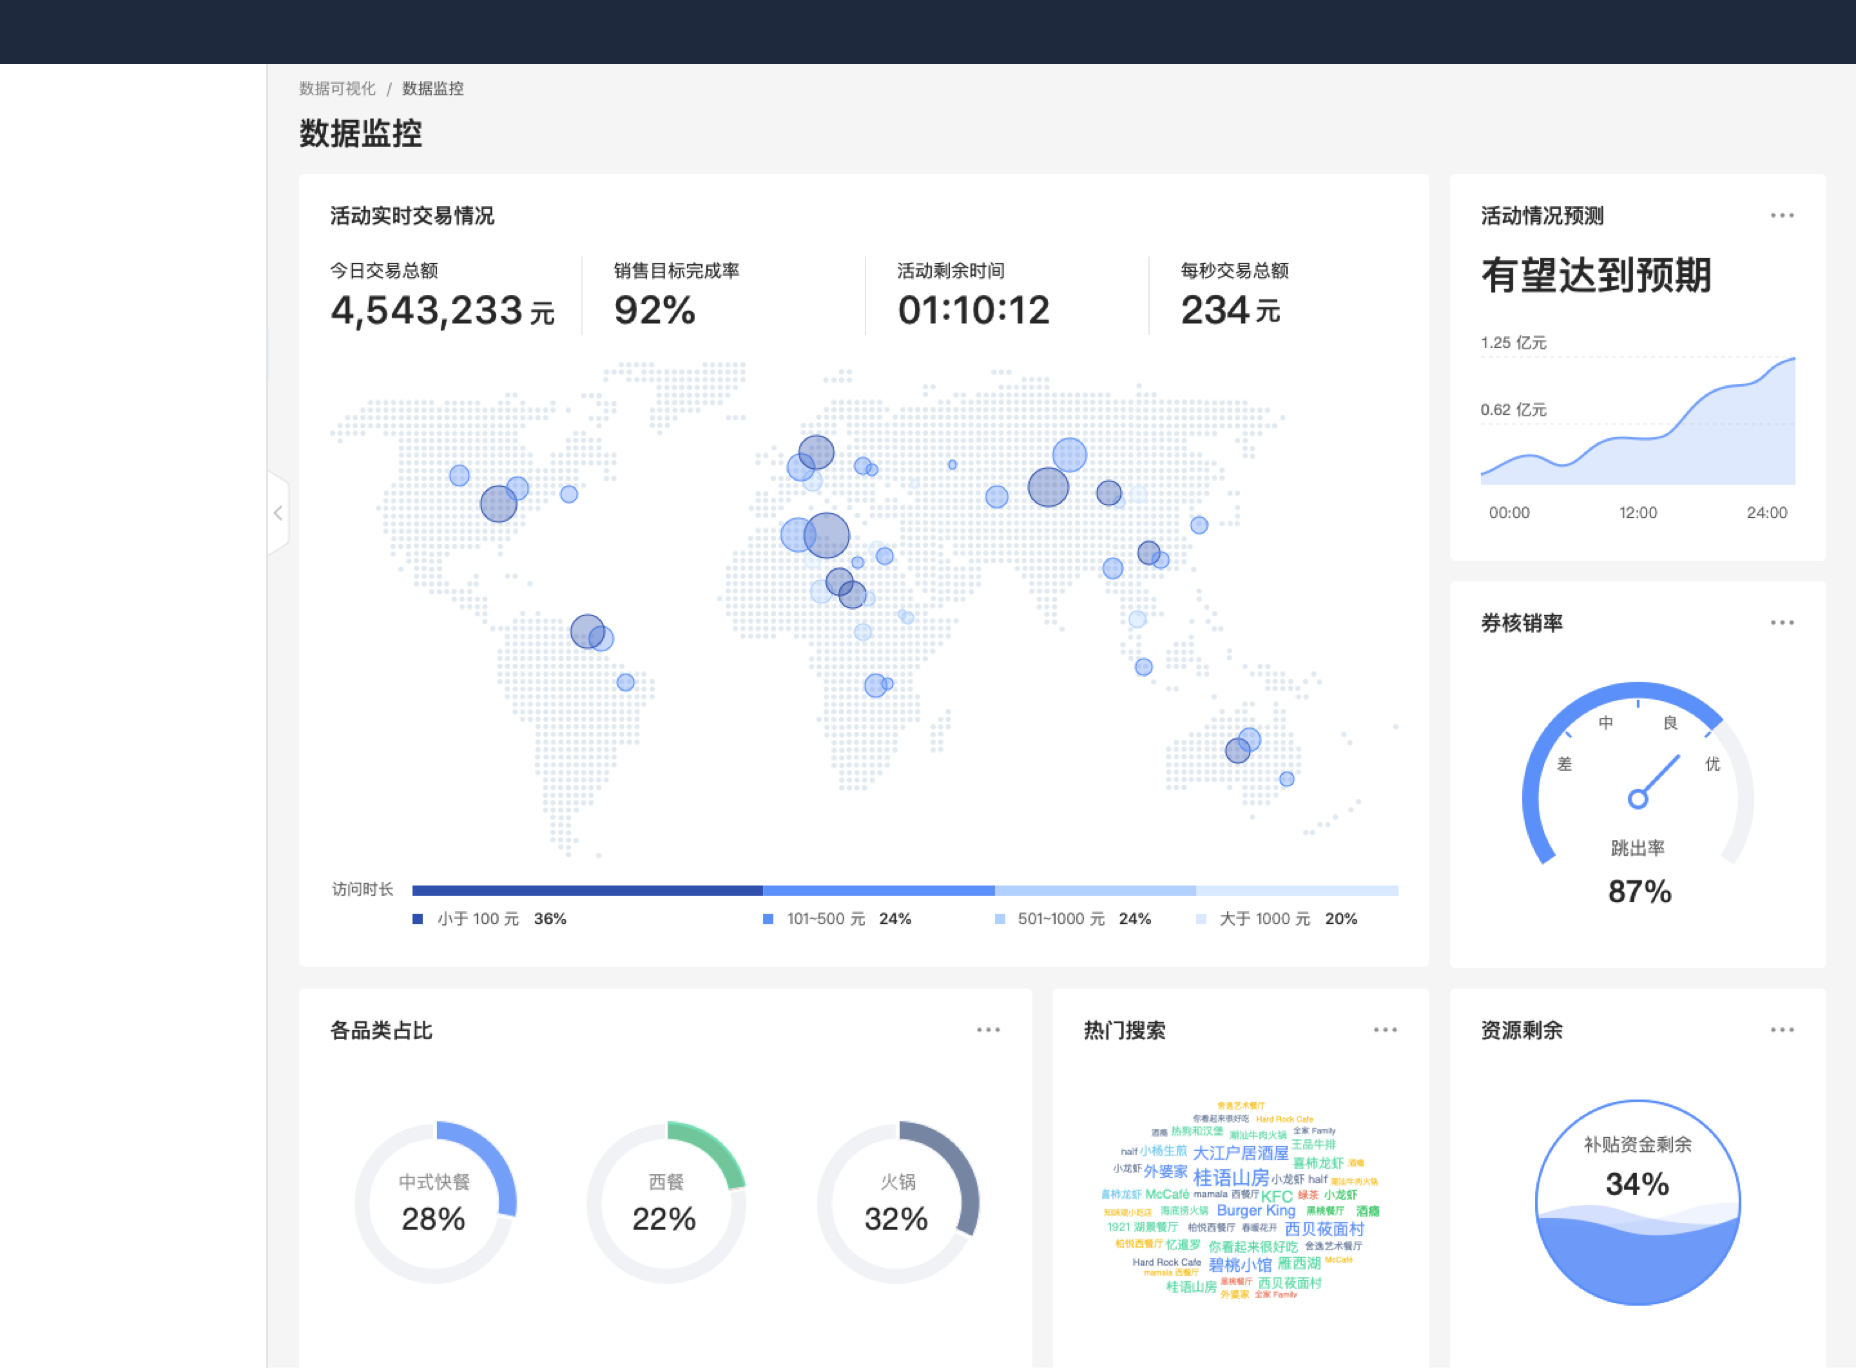The image size is (1856, 1368).
Task: Click the 访问时长 label
Action: [362, 889]
